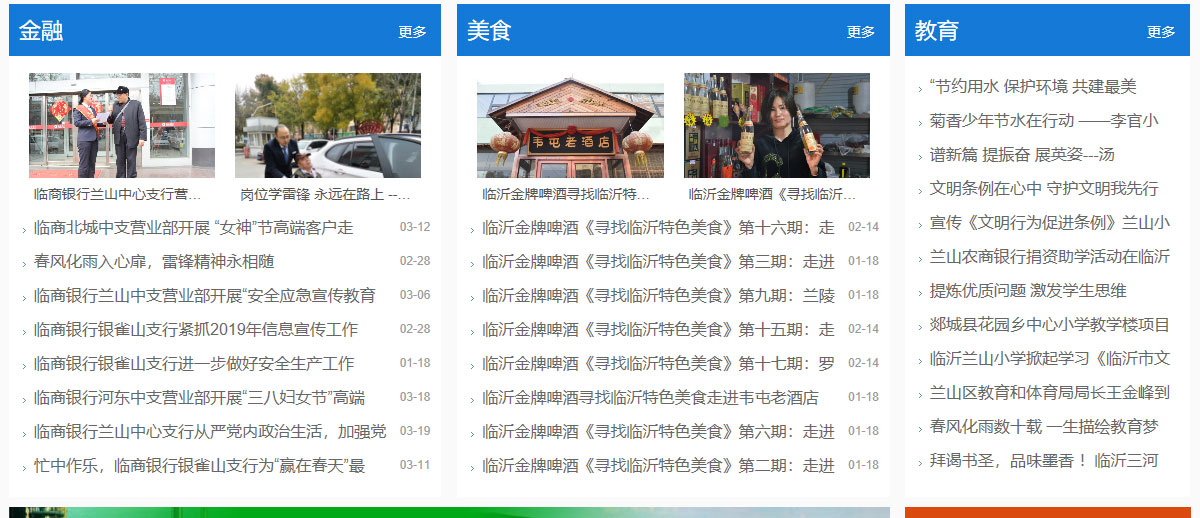The width and height of the screenshot is (1200, 518).
Task: Open bank staff thumbnail in 金融 section
Action: click(x=122, y=125)
